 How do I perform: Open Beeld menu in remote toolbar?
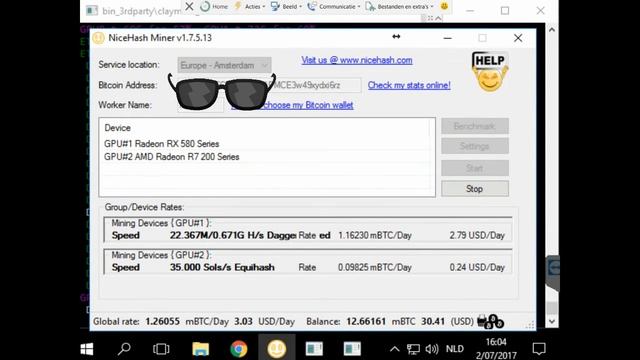click(x=286, y=6)
